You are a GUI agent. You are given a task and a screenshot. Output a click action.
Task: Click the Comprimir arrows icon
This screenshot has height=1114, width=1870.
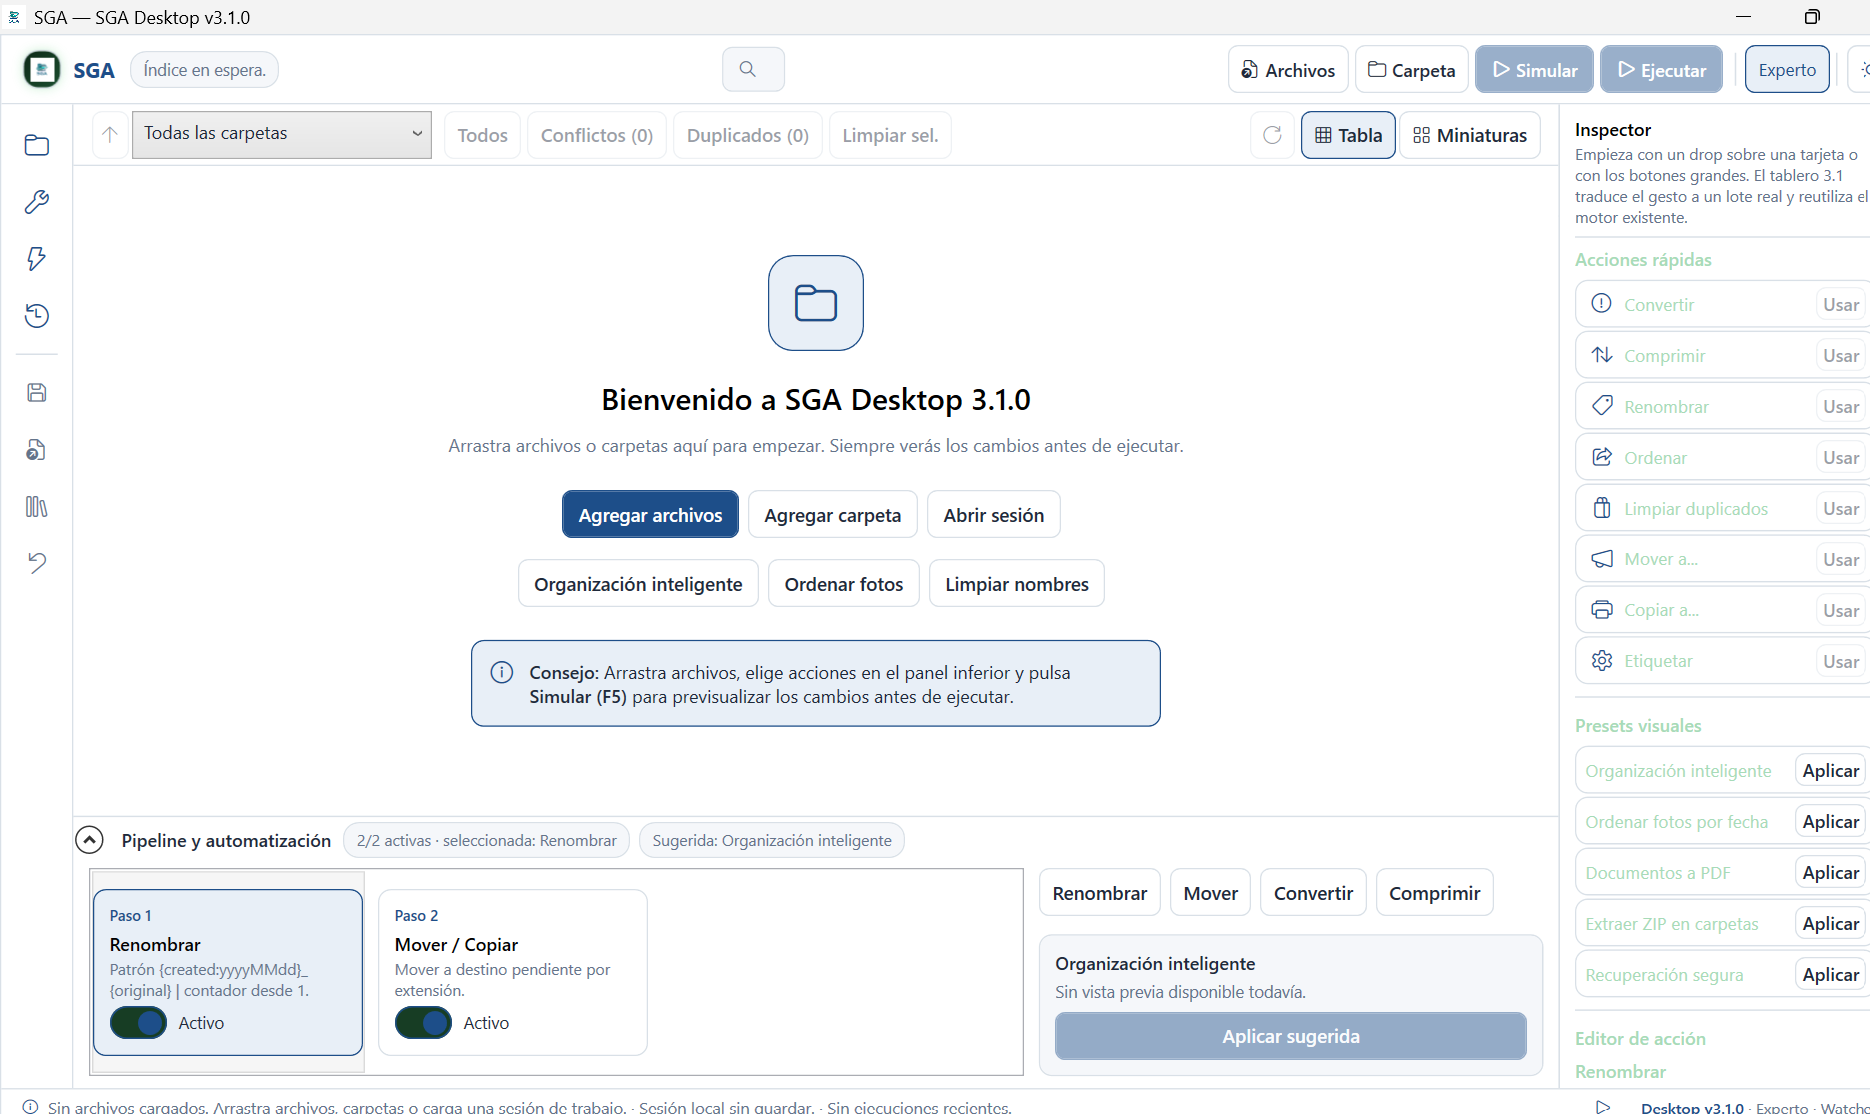coord(1602,355)
